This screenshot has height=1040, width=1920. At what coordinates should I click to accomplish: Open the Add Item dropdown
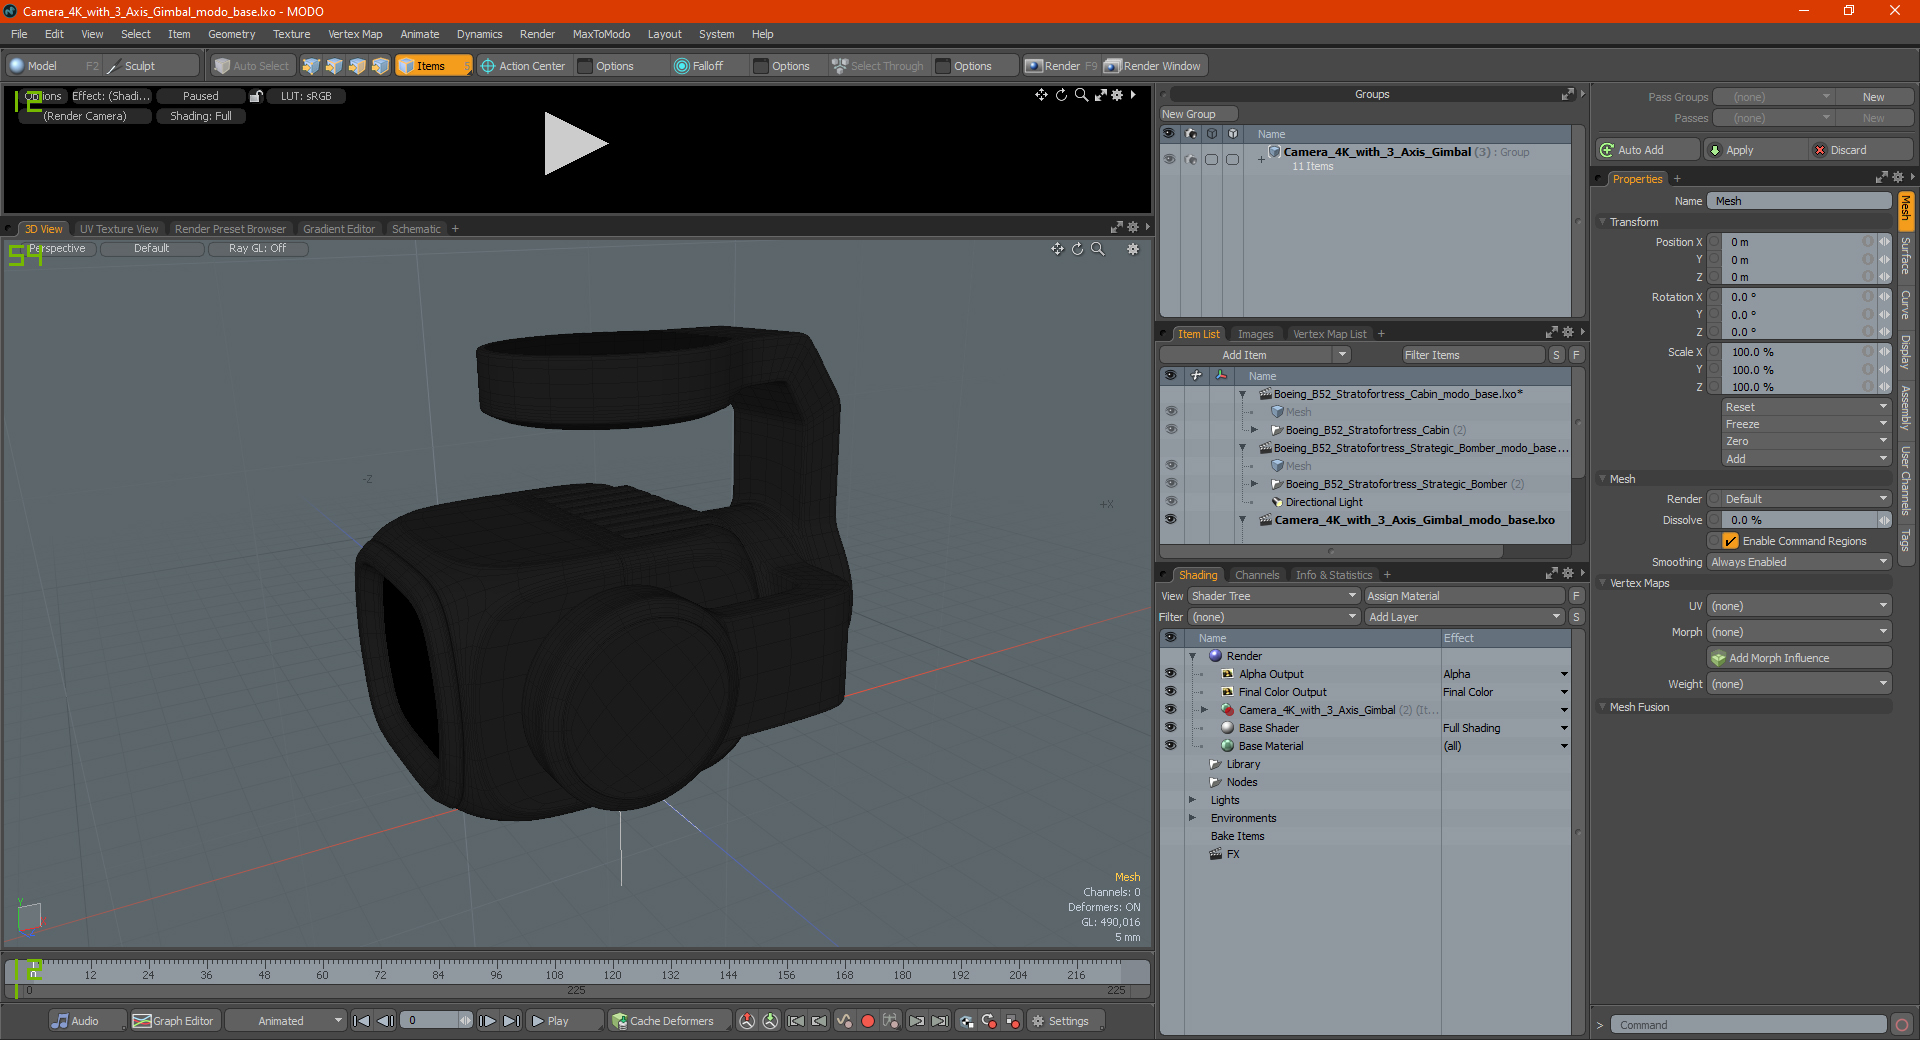(x=1255, y=355)
